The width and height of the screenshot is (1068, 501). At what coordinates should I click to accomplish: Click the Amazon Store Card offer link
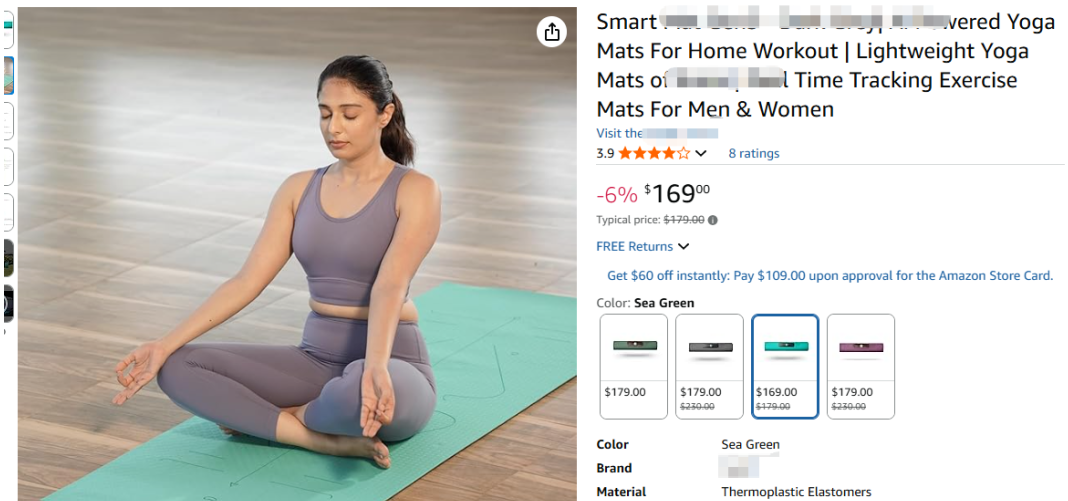pyautogui.click(x=830, y=276)
